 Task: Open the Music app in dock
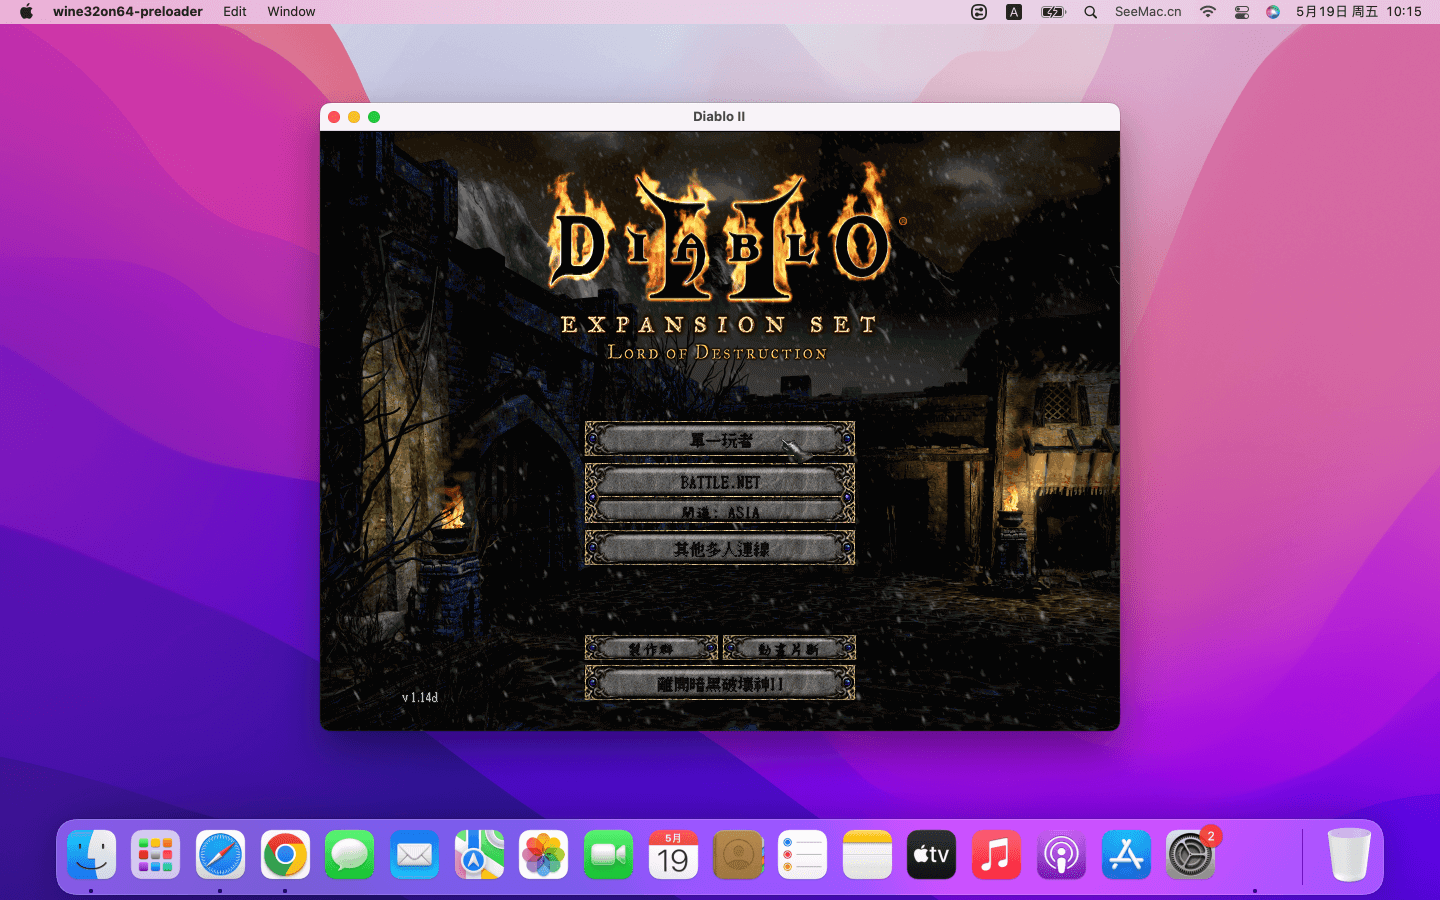point(996,855)
